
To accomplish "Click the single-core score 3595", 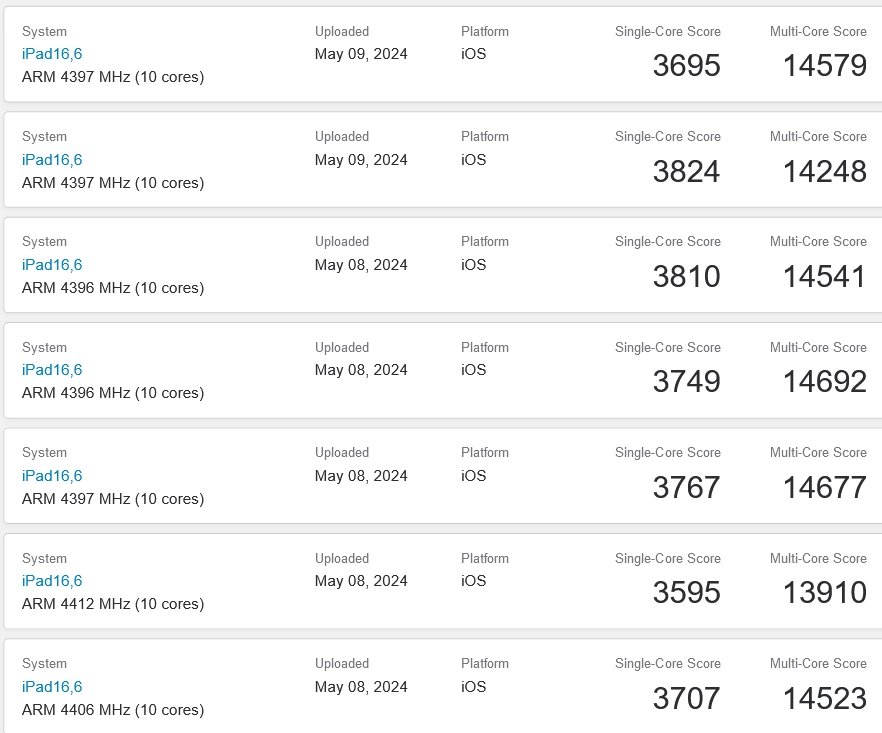I will [x=687, y=592].
